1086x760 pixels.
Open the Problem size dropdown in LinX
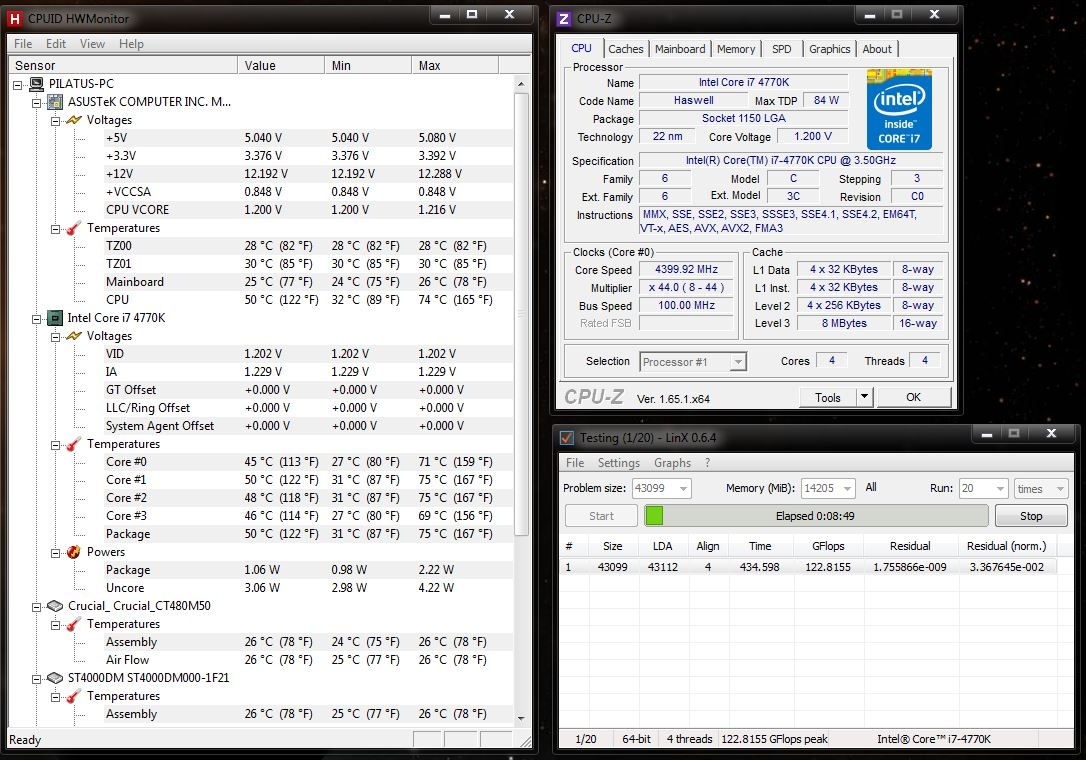click(683, 488)
